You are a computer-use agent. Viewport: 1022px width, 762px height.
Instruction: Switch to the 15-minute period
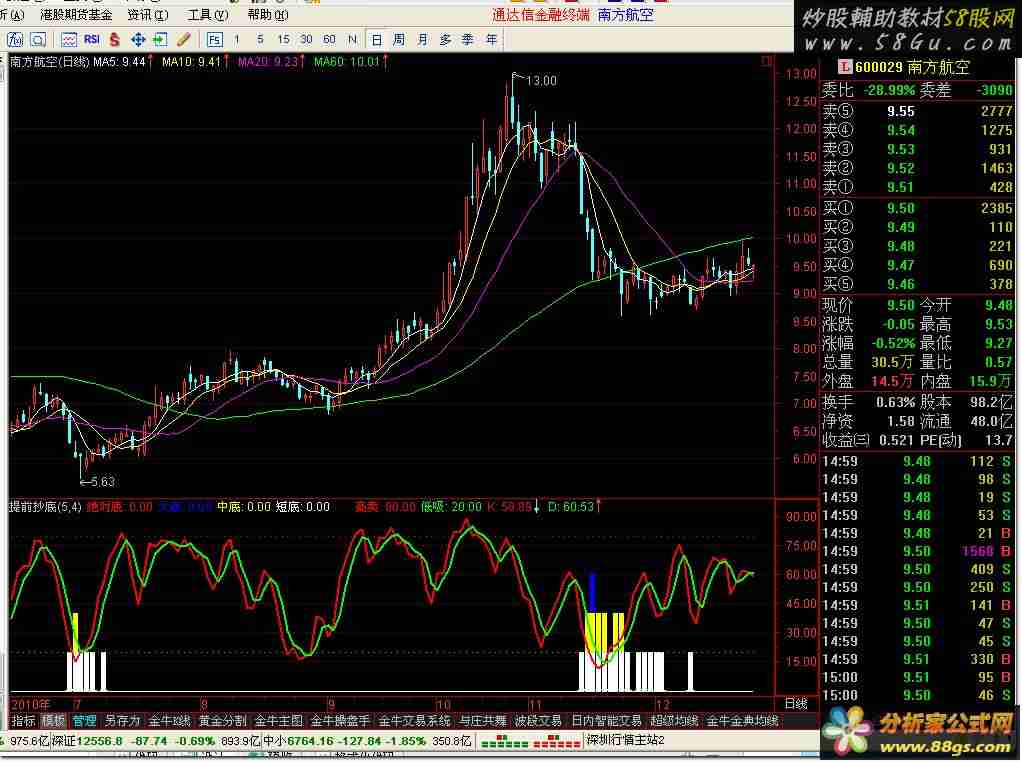(x=283, y=40)
